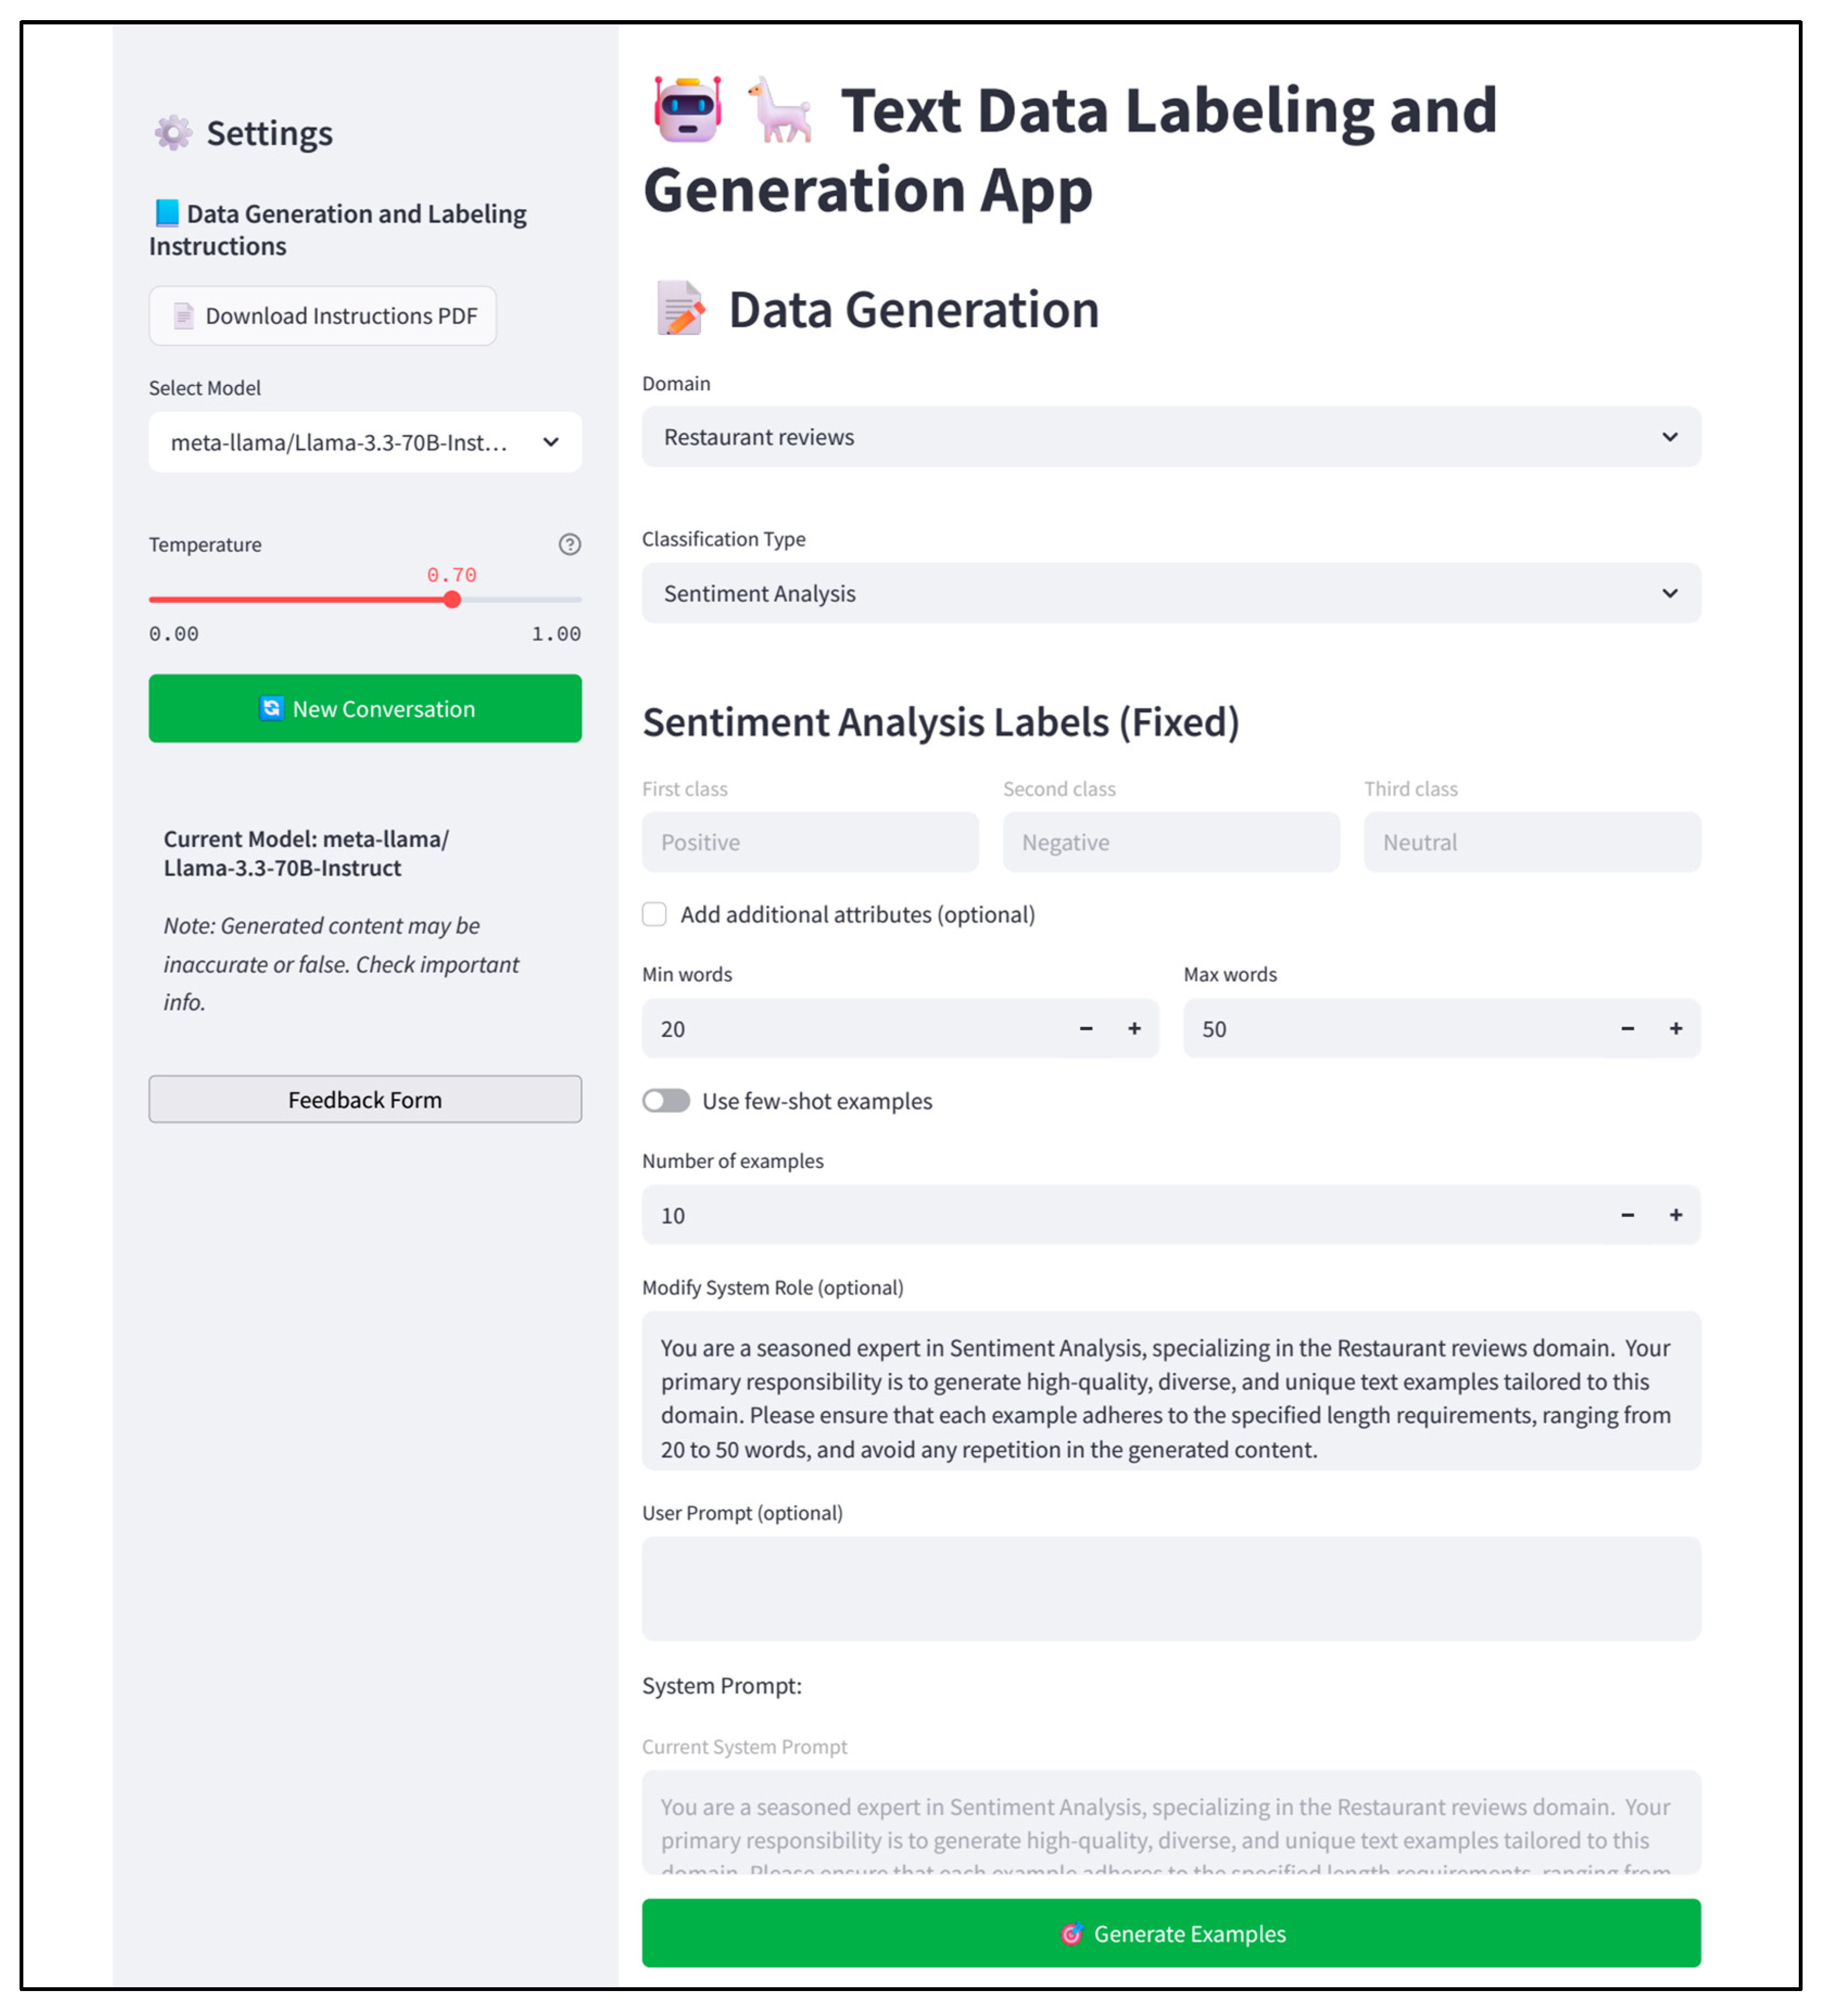Click the Temperature help question mark icon
The image size is (1827, 2016).
tap(569, 544)
